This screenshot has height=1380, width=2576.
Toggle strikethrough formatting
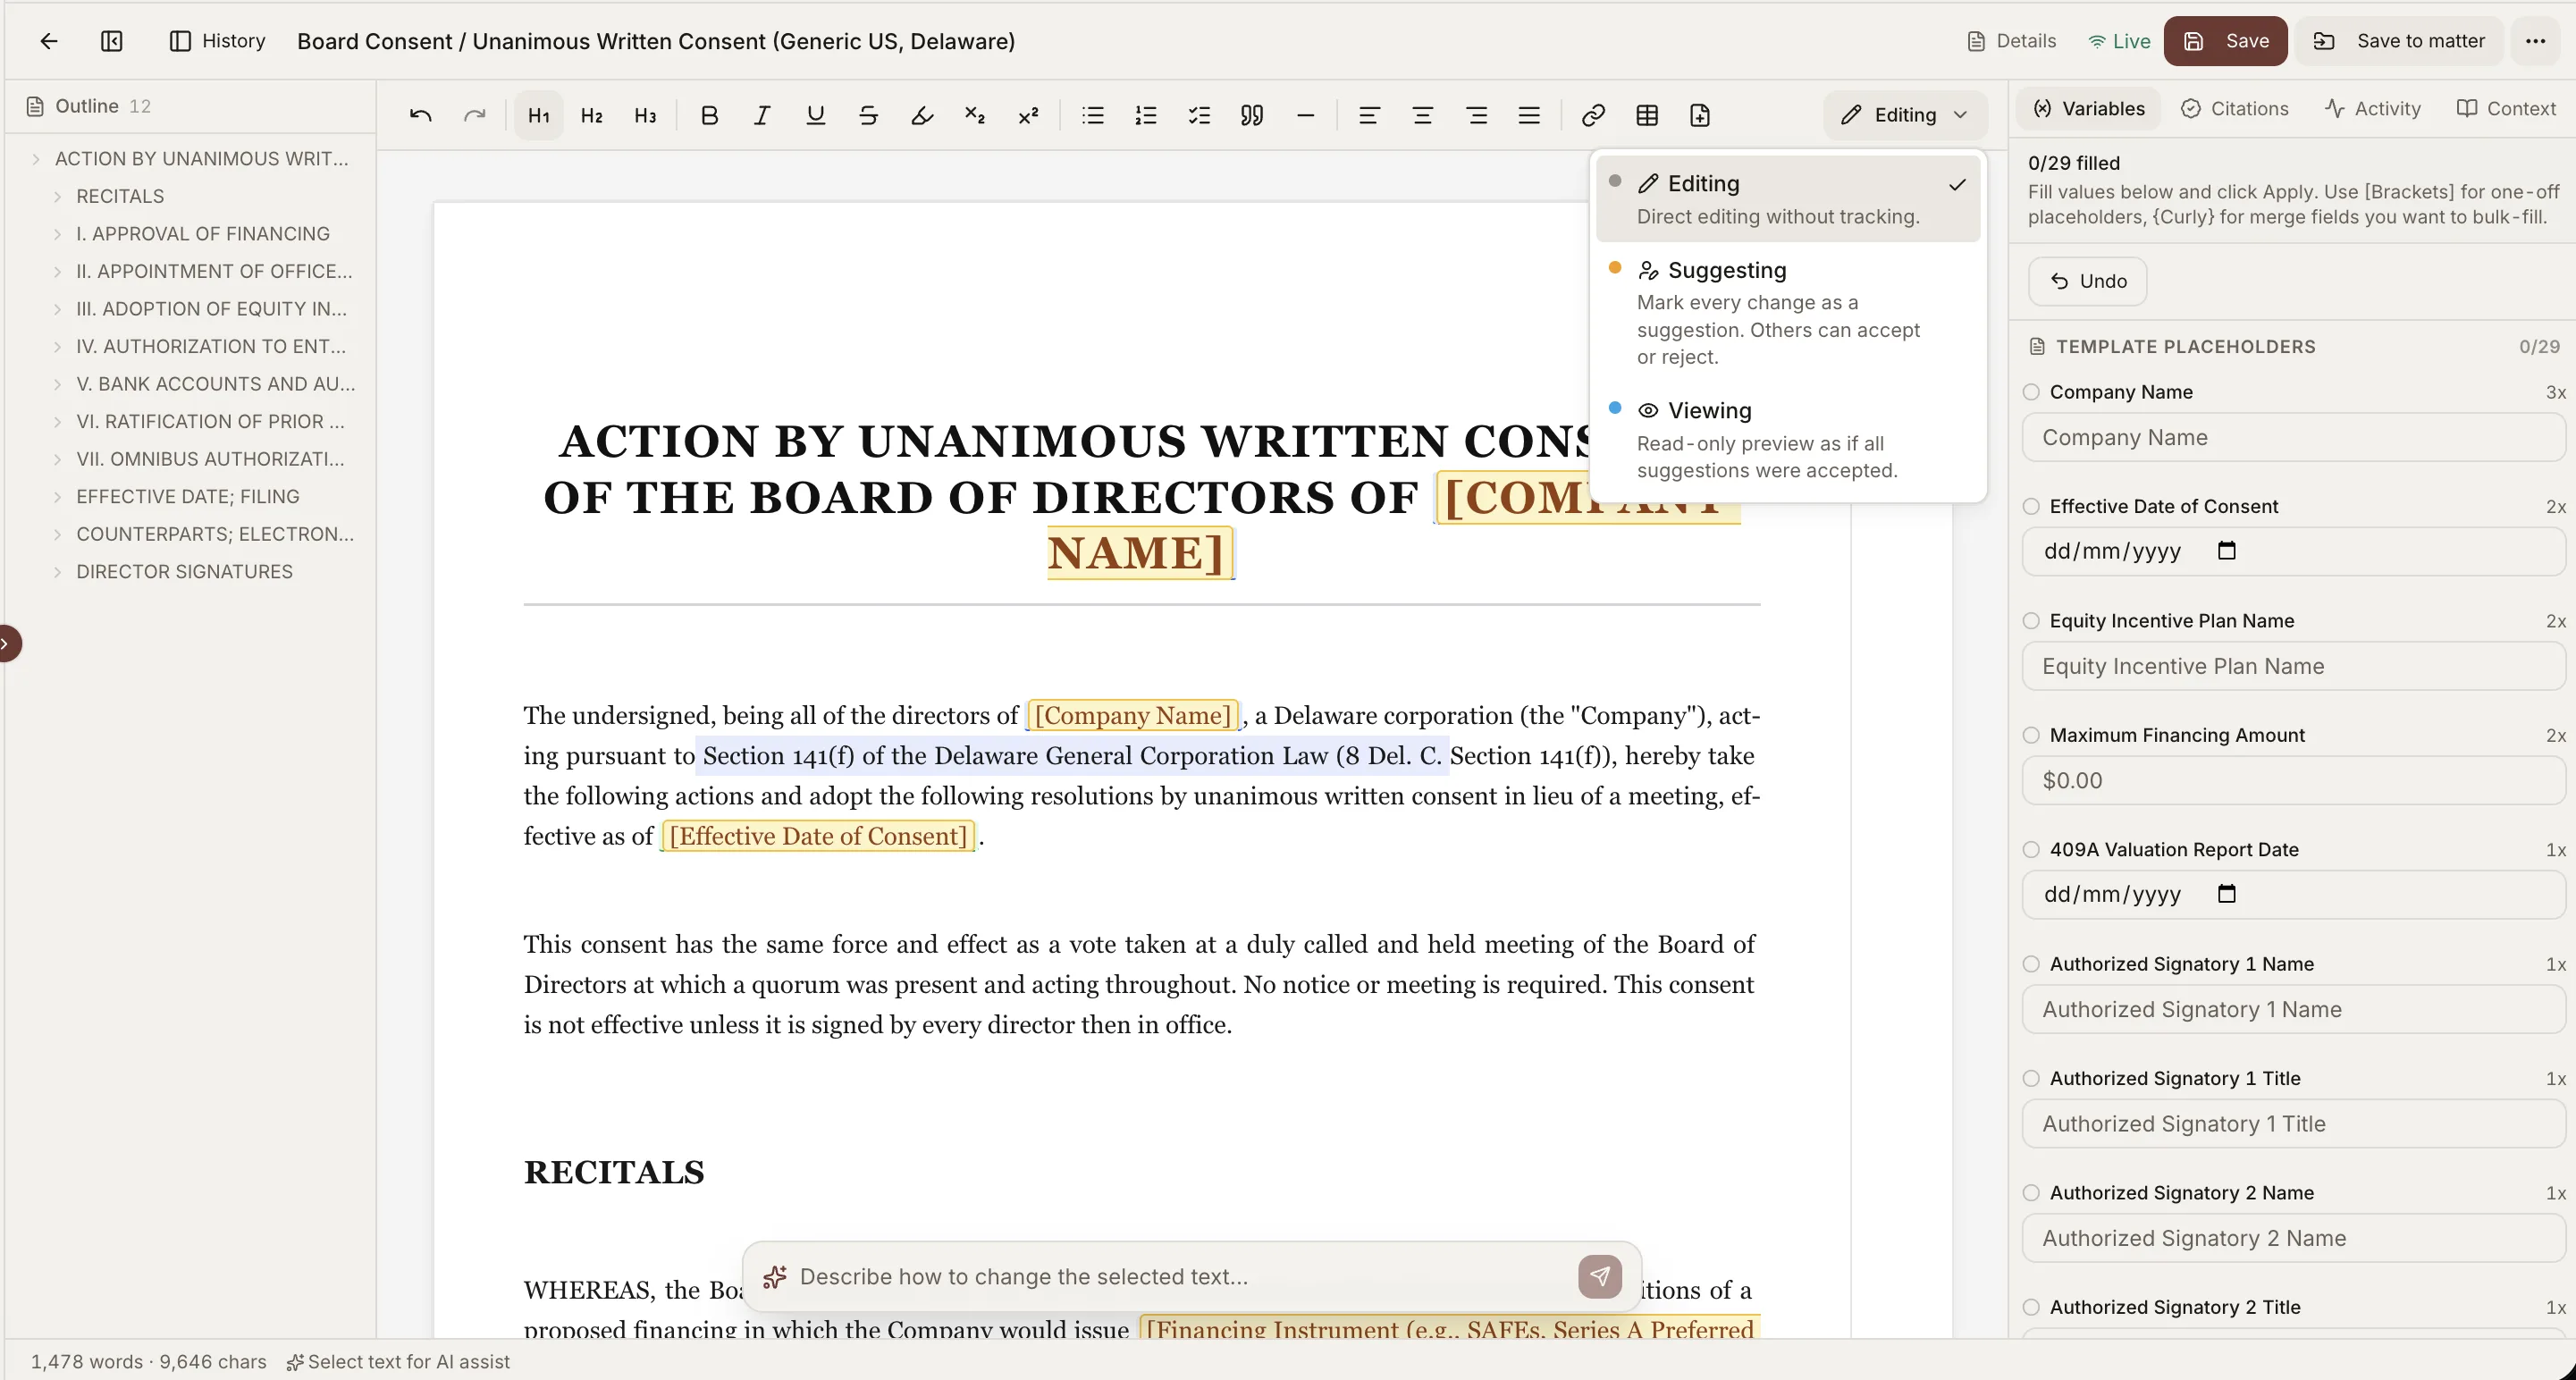coord(868,115)
